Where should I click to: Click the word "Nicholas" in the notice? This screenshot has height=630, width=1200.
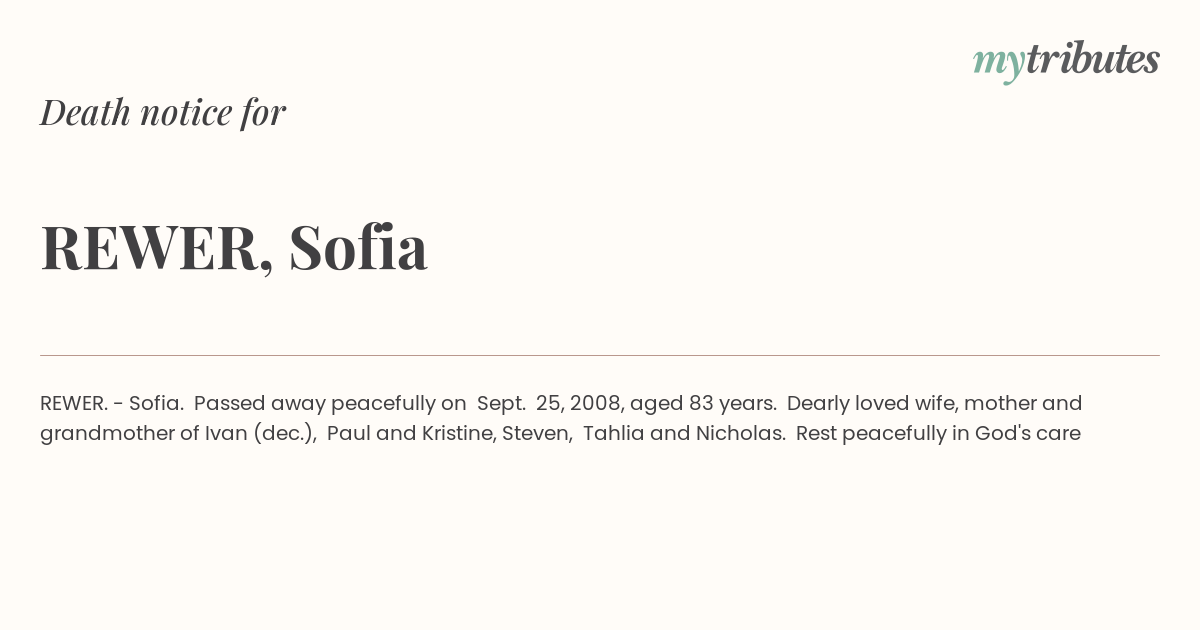(739, 433)
